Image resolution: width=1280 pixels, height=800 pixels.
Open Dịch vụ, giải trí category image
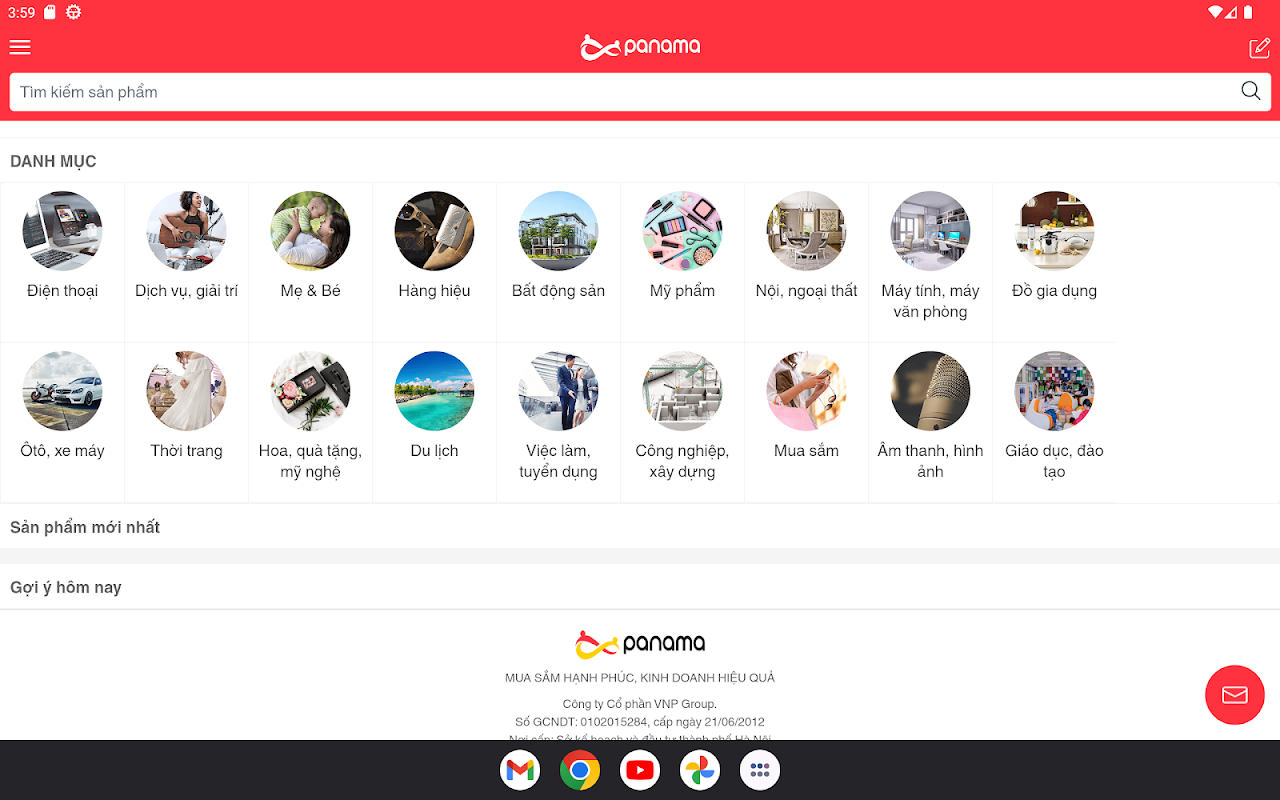pyautogui.click(x=186, y=231)
